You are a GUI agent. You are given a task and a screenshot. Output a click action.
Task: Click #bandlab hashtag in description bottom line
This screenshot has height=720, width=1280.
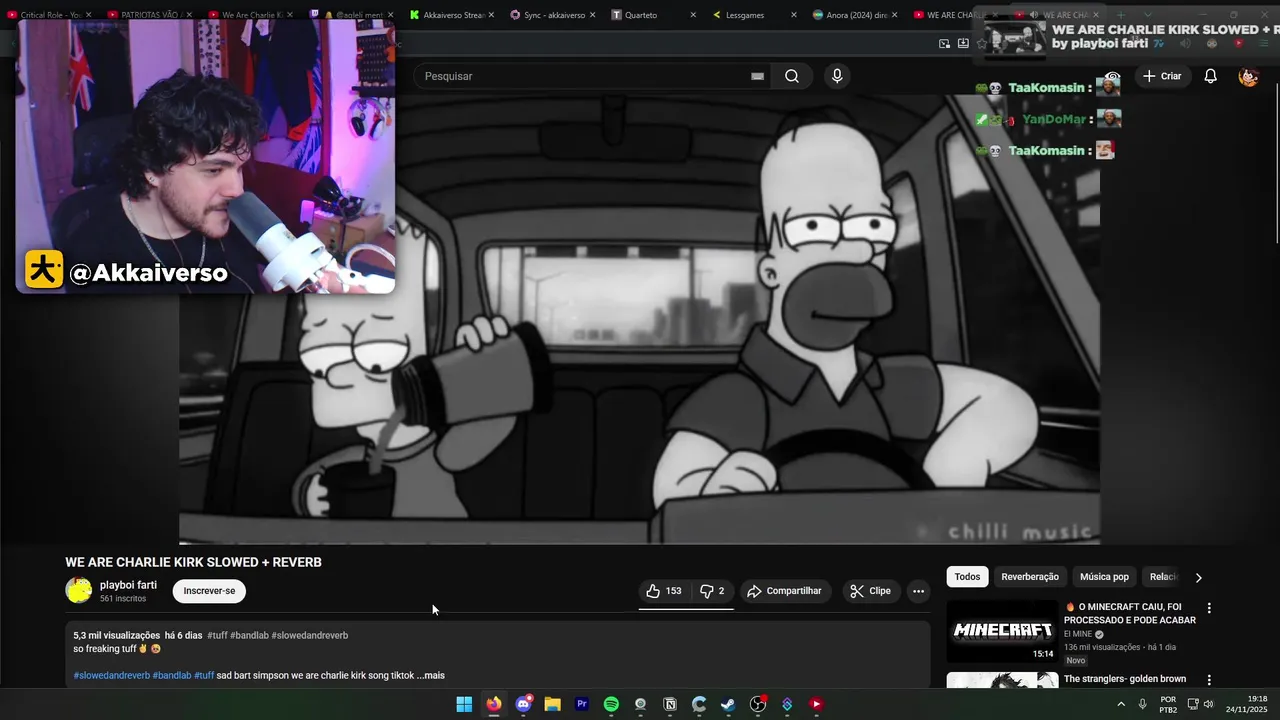(172, 676)
